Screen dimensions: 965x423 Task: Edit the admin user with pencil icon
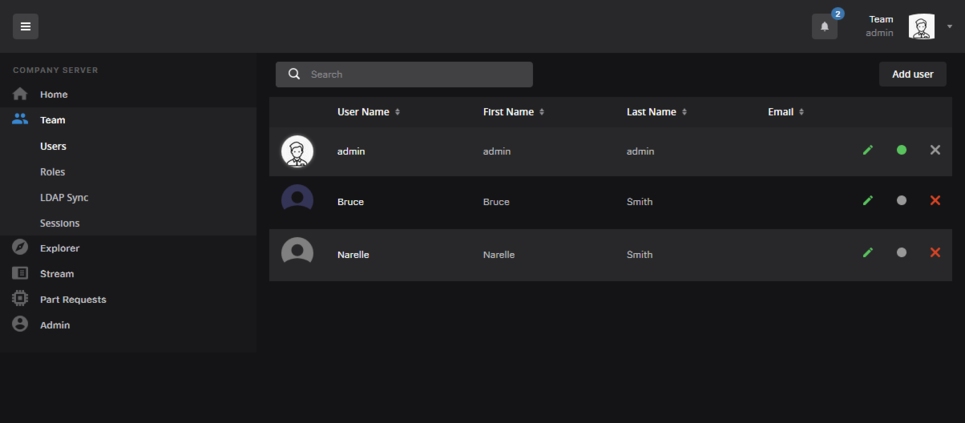[867, 150]
